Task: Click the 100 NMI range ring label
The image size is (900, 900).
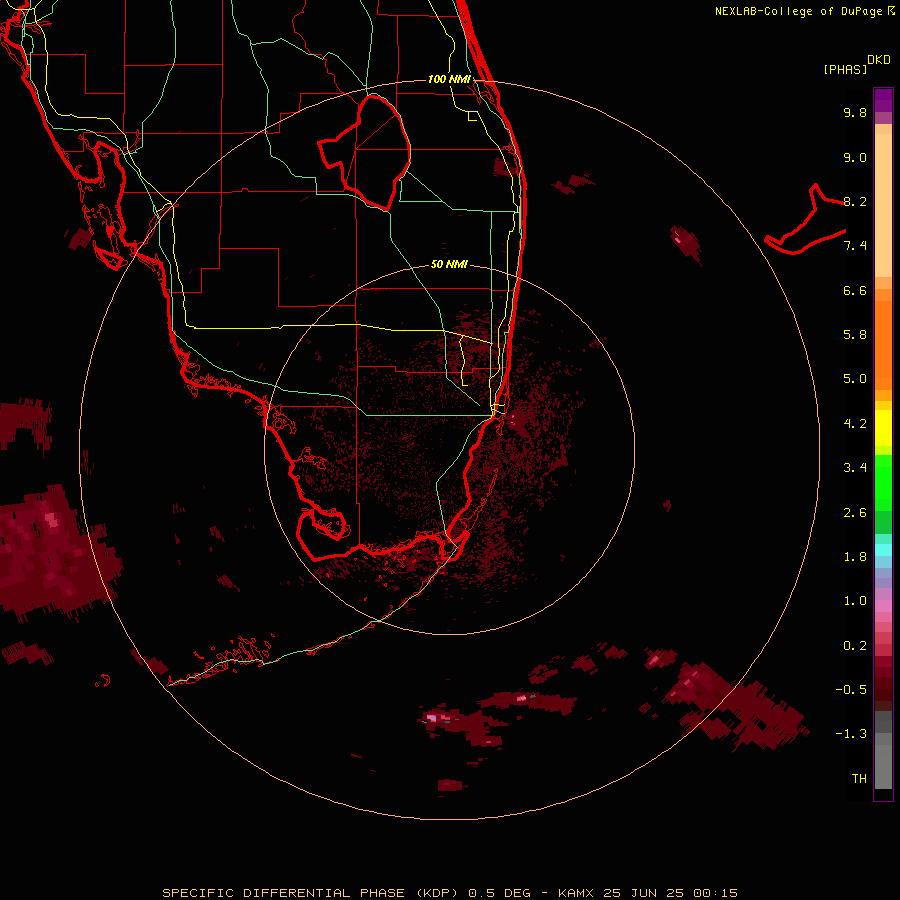Action: pos(449,79)
